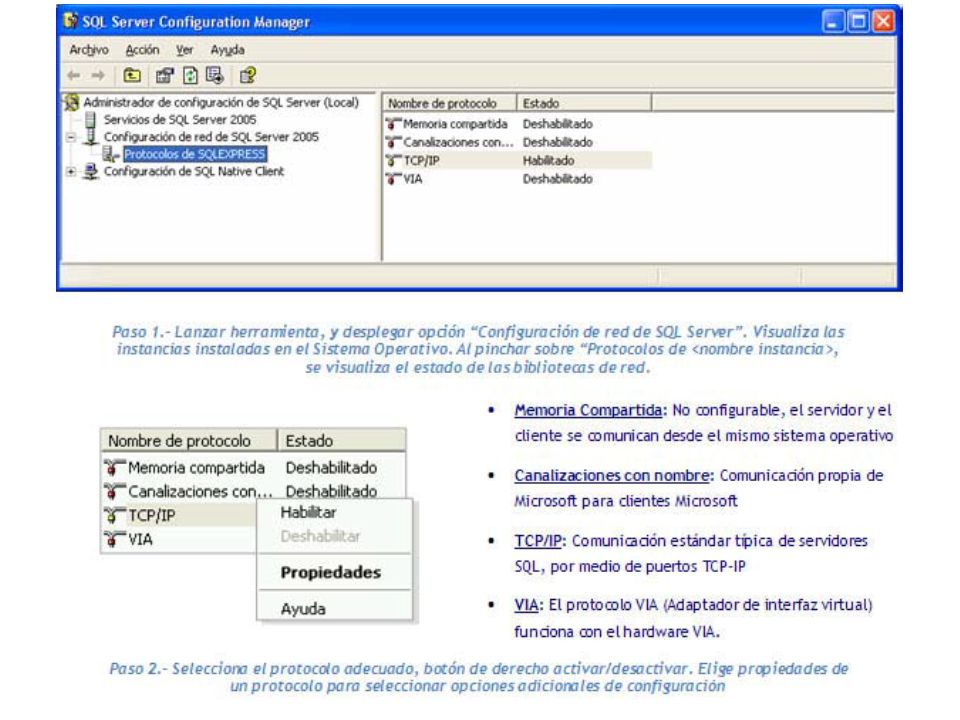
Task: Click the Help question-mark toolbar icon
Action: pyautogui.click(x=248, y=75)
